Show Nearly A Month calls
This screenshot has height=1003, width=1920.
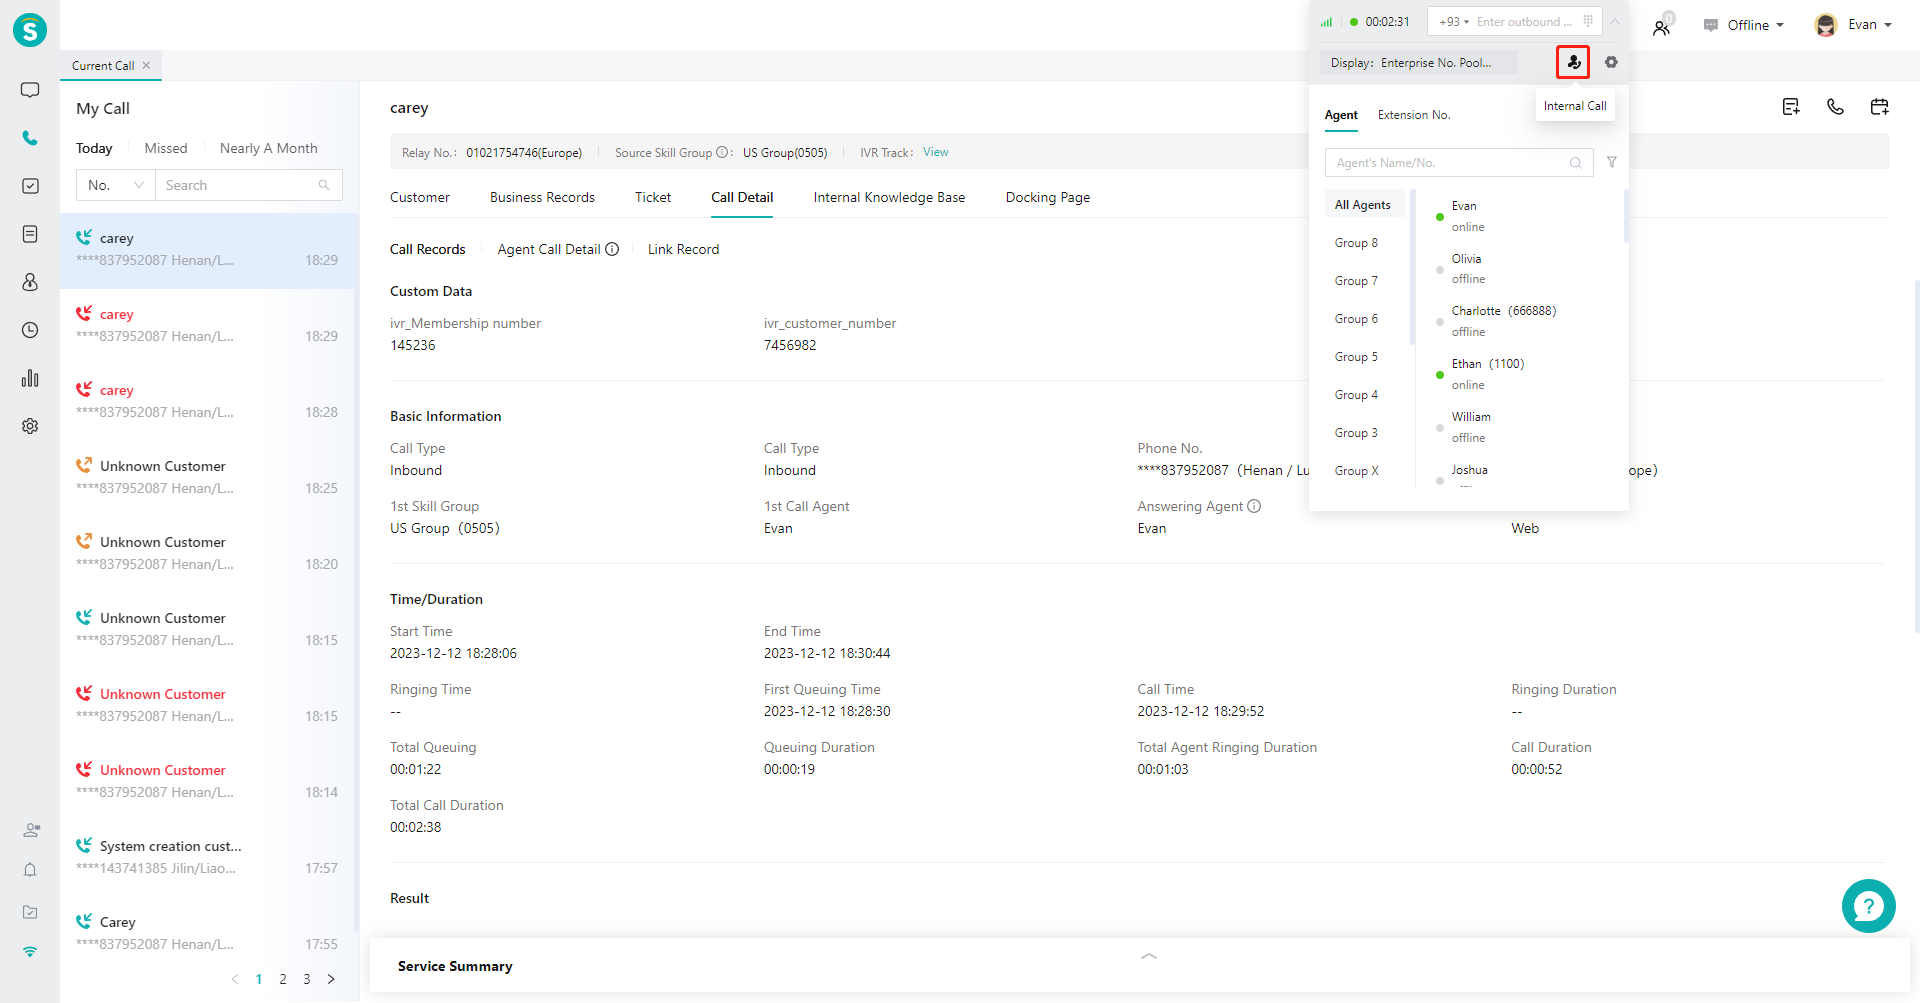click(269, 148)
